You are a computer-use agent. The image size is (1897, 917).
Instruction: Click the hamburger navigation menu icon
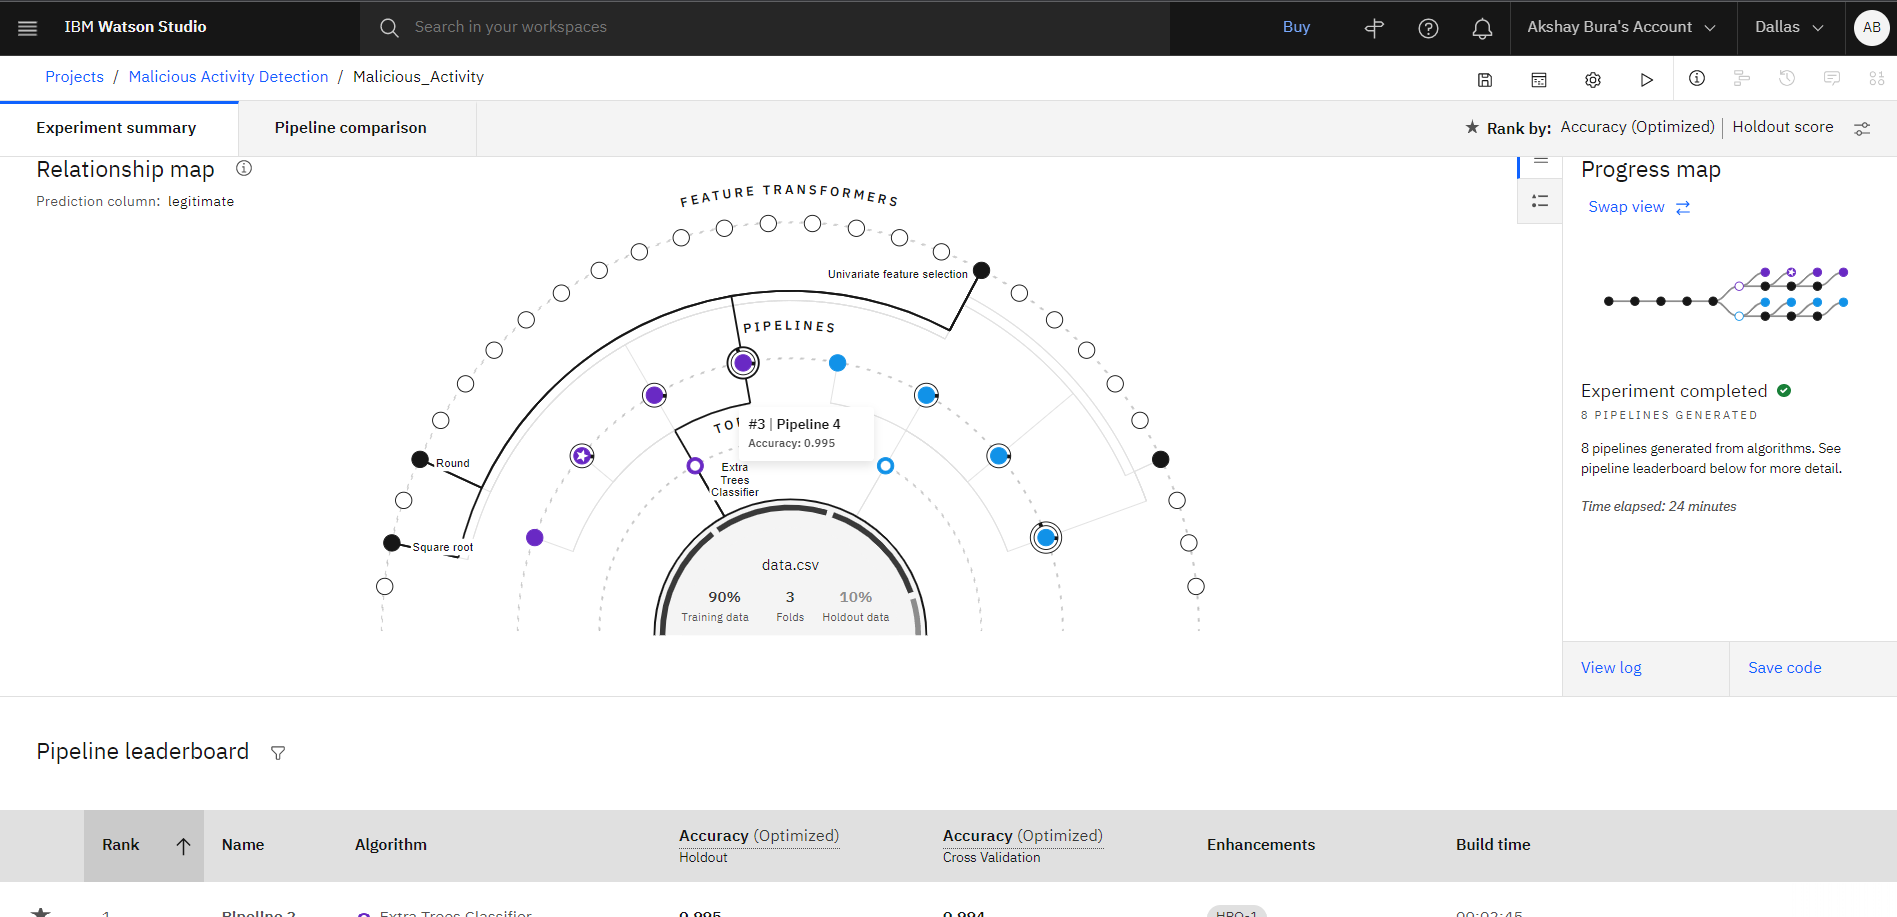coord(27,27)
